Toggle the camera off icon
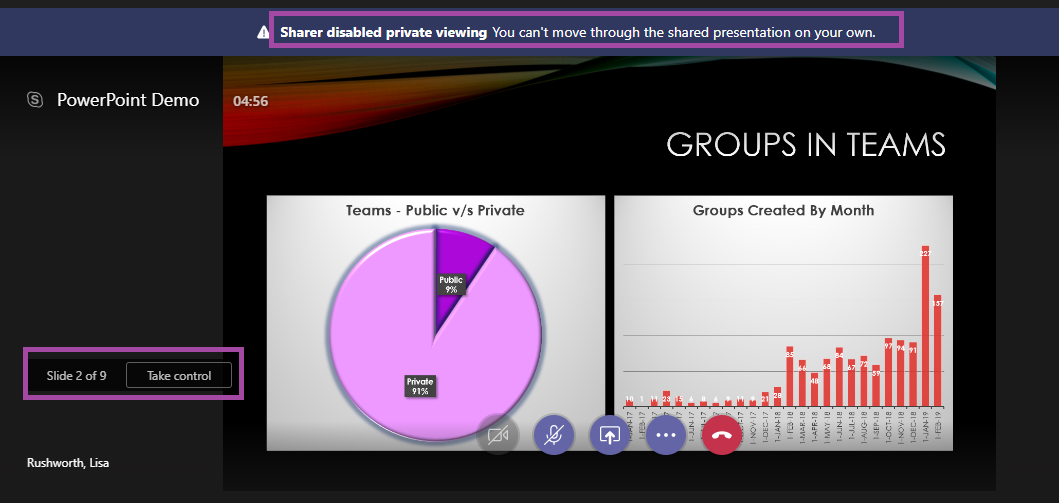The image size is (1059, 503). pos(498,435)
